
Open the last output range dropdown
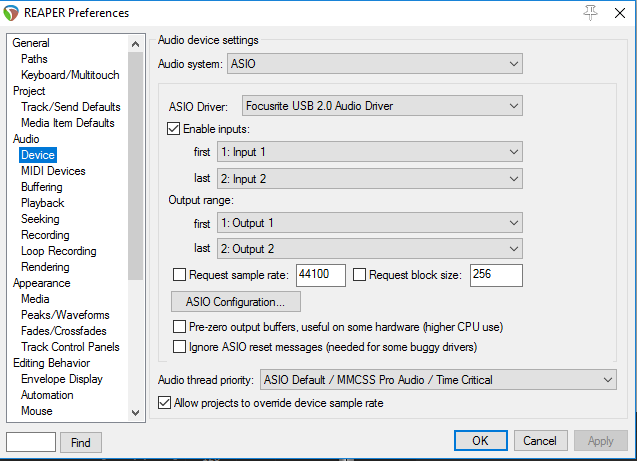coord(370,249)
